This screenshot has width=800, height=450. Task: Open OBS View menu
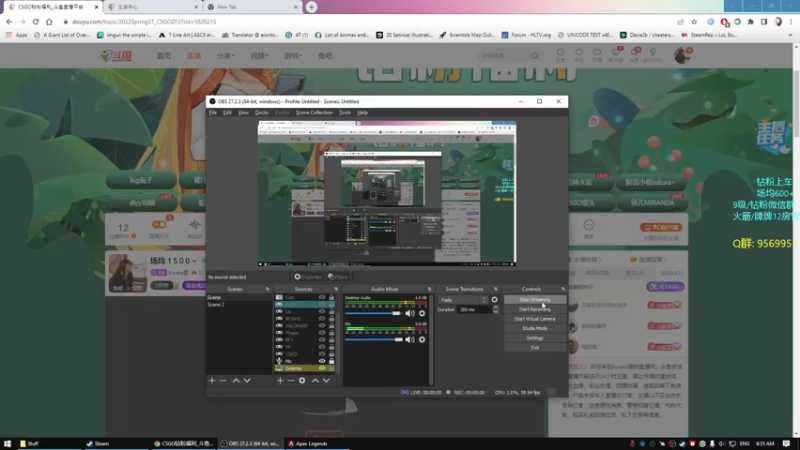pyautogui.click(x=243, y=112)
